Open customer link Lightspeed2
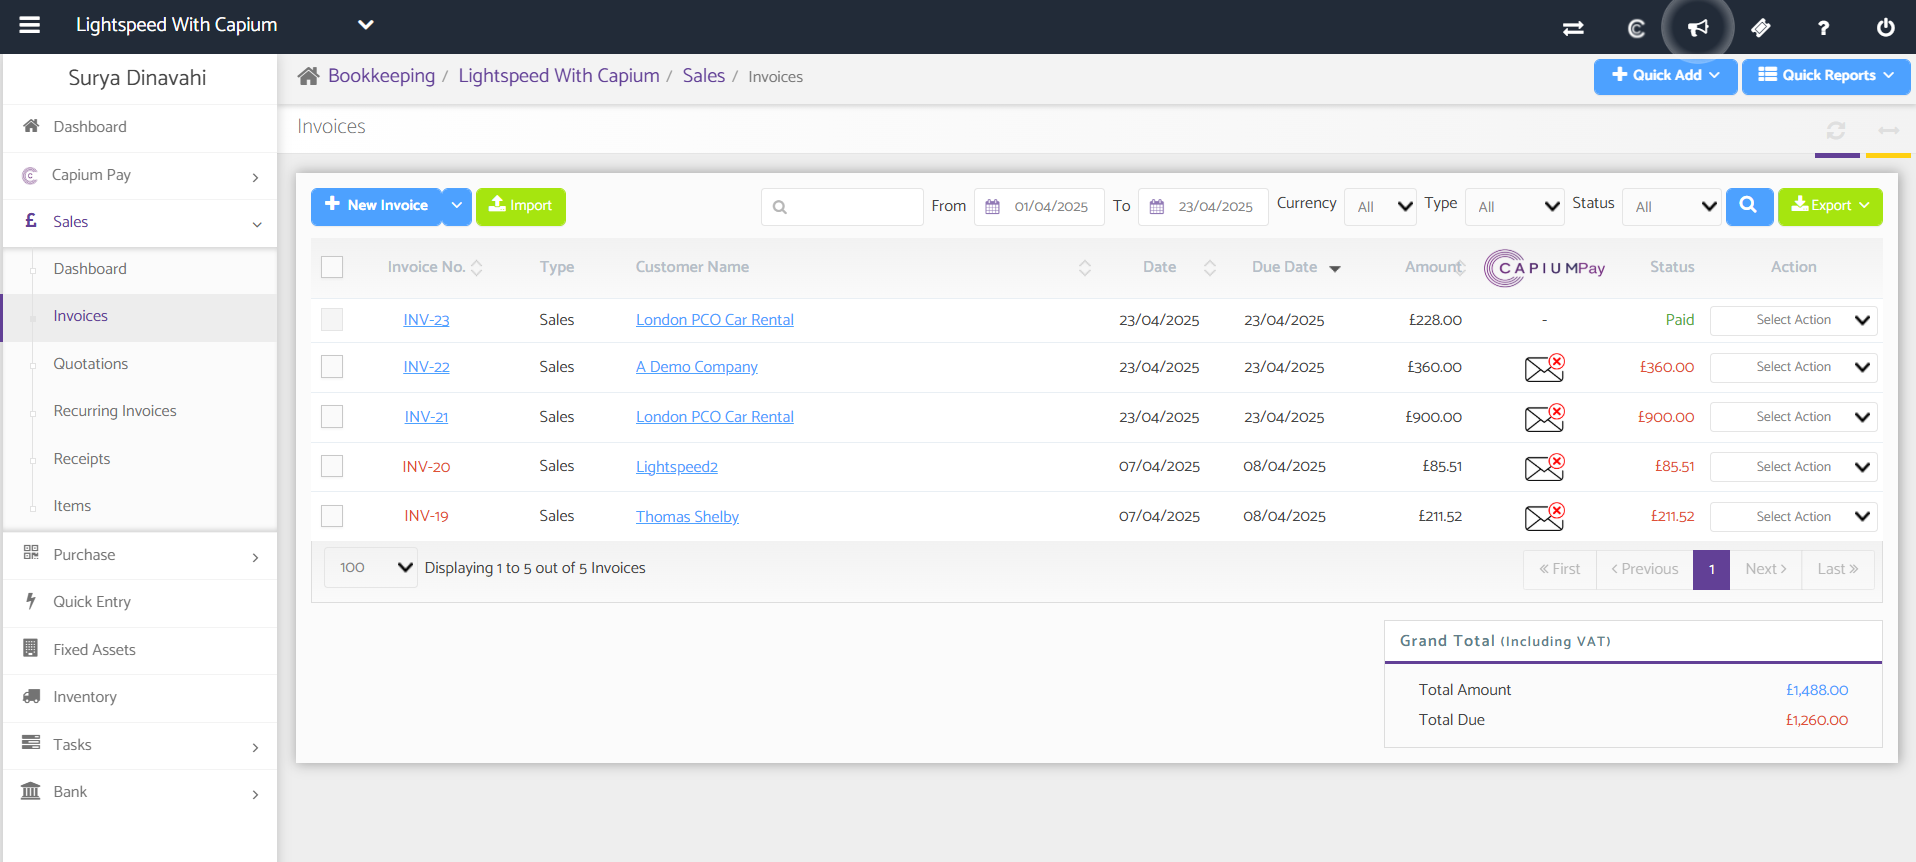Viewport: 1916px width, 862px height. coord(677,467)
